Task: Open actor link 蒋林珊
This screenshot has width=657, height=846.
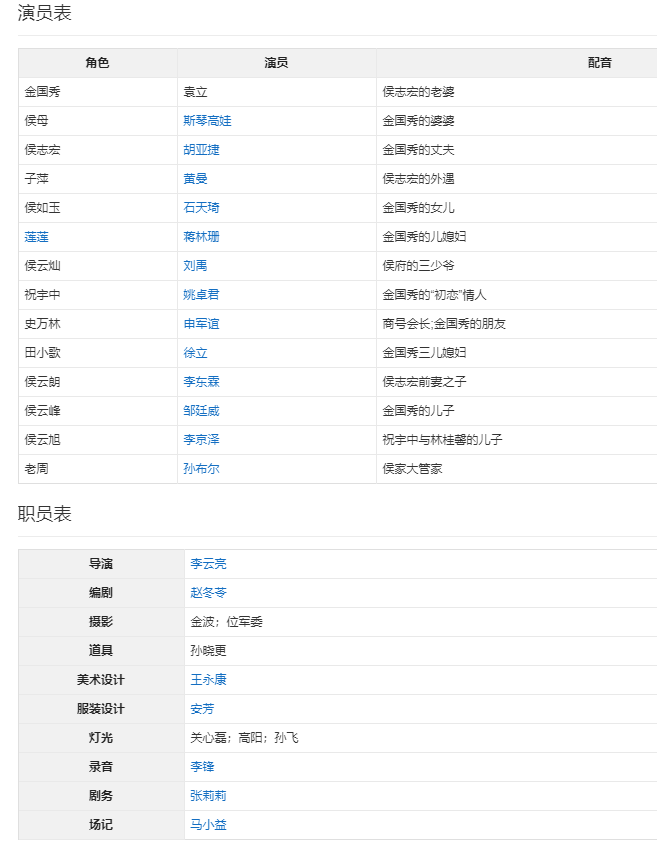Action: (201, 237)
